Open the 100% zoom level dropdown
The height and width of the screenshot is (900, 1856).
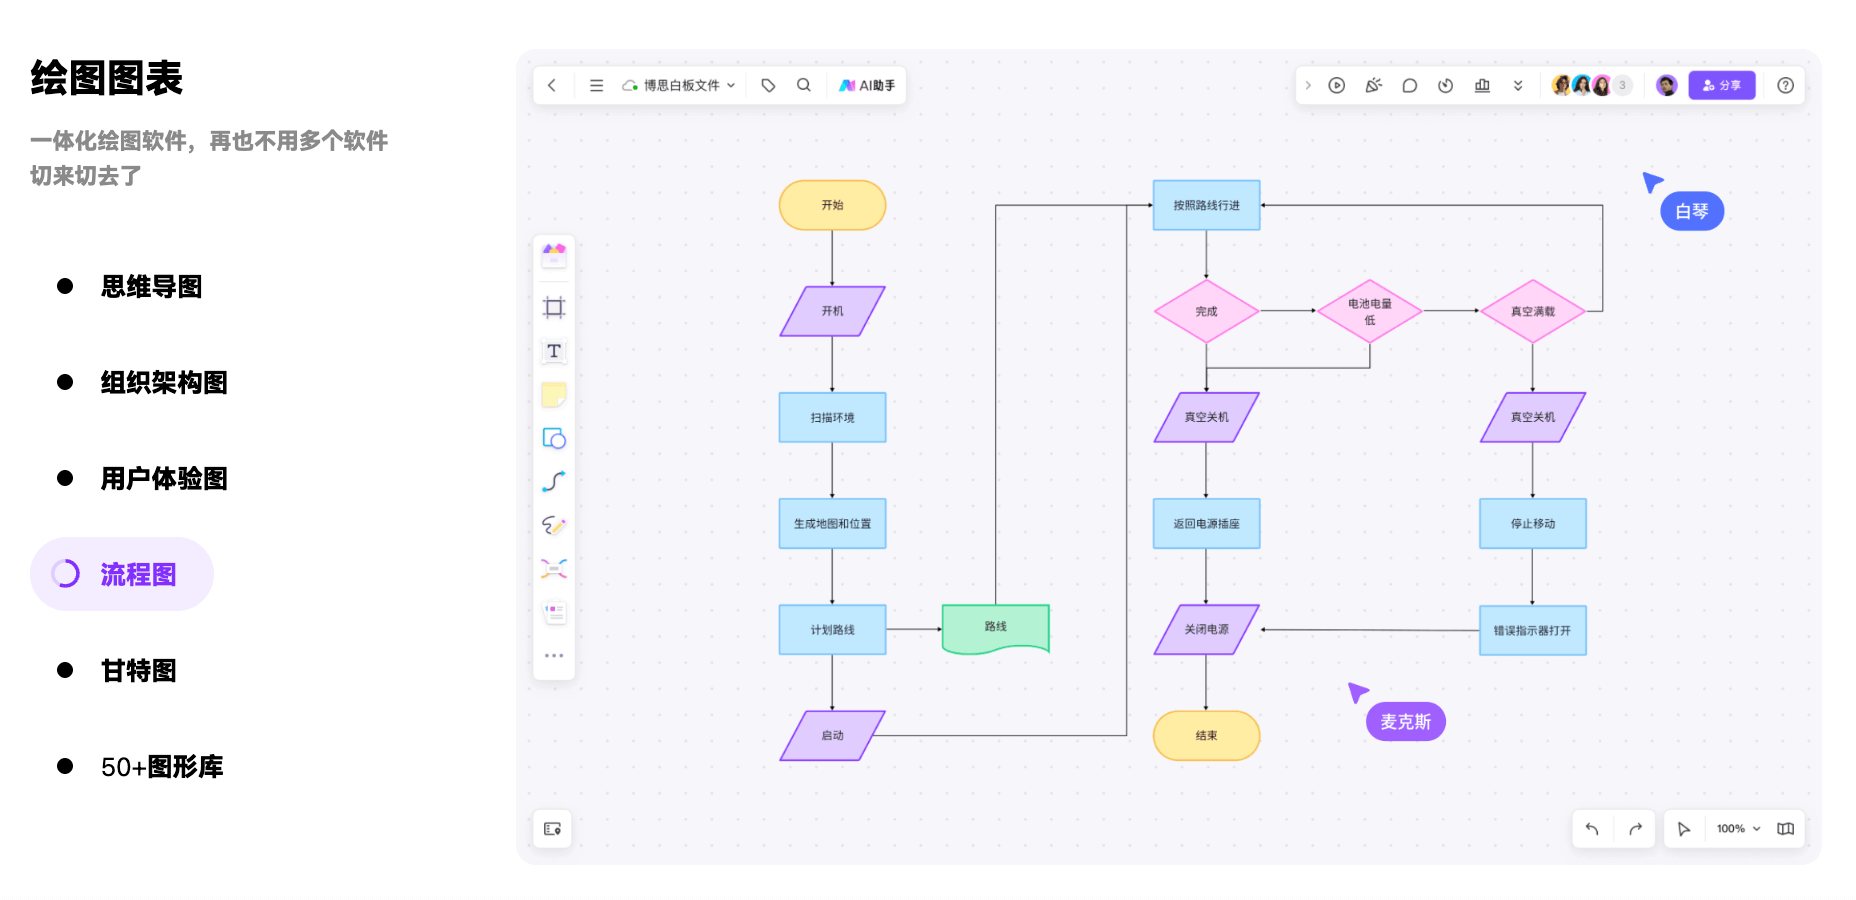point(1738,829)
